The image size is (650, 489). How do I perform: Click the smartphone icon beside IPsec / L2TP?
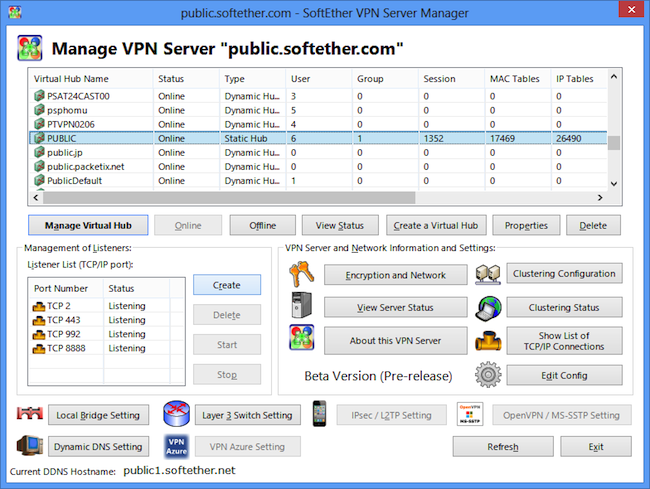click(319, 414)
